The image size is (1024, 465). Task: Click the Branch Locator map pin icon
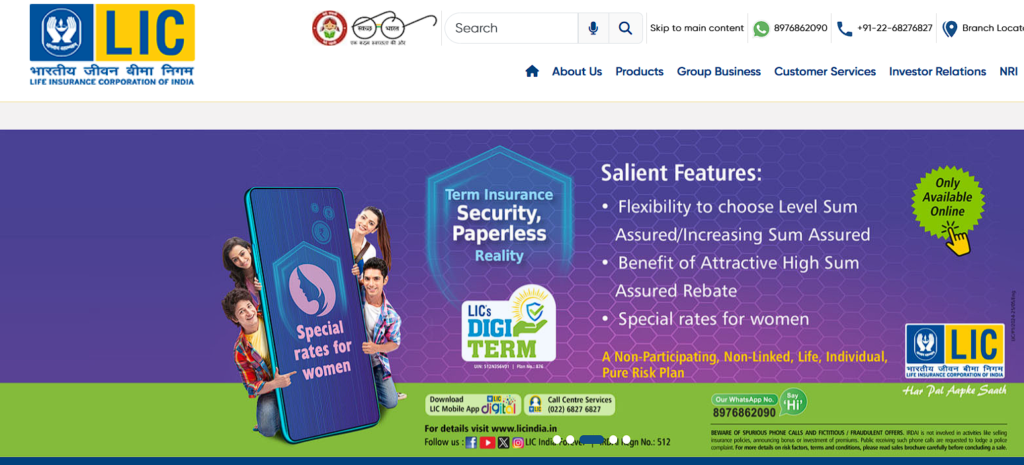950,29
